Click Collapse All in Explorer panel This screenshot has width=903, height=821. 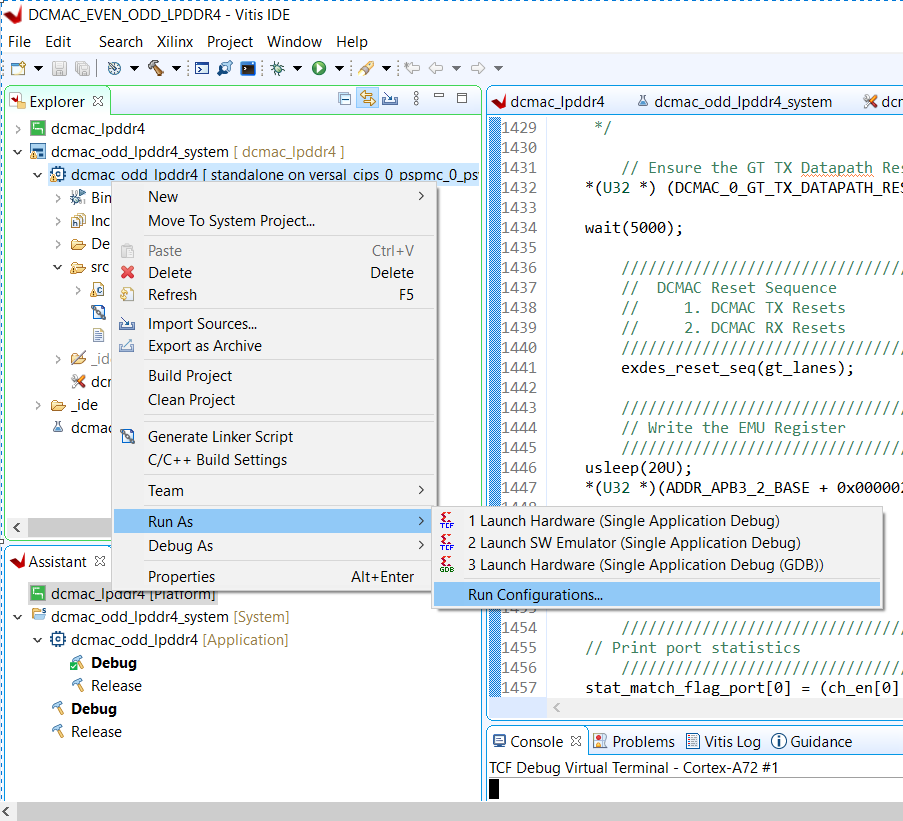click(345, 99)
